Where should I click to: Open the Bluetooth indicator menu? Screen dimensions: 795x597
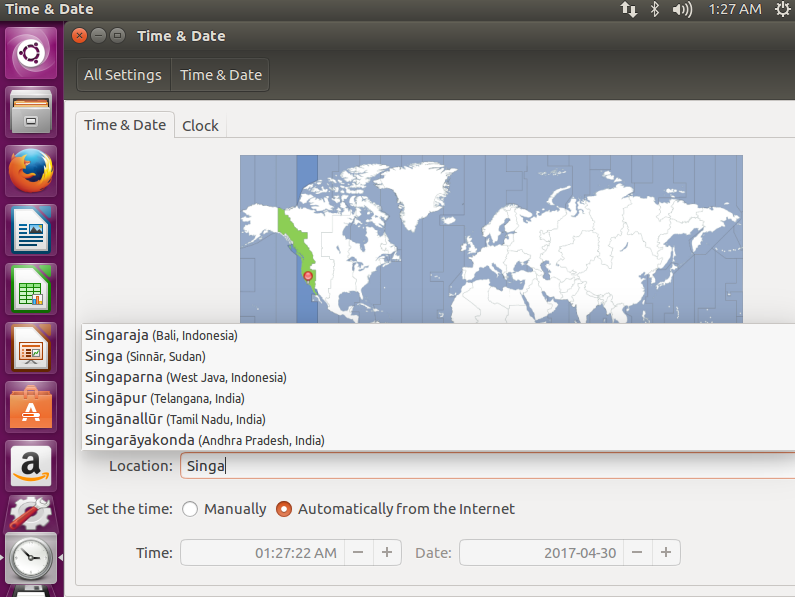[x=655, y=9]
